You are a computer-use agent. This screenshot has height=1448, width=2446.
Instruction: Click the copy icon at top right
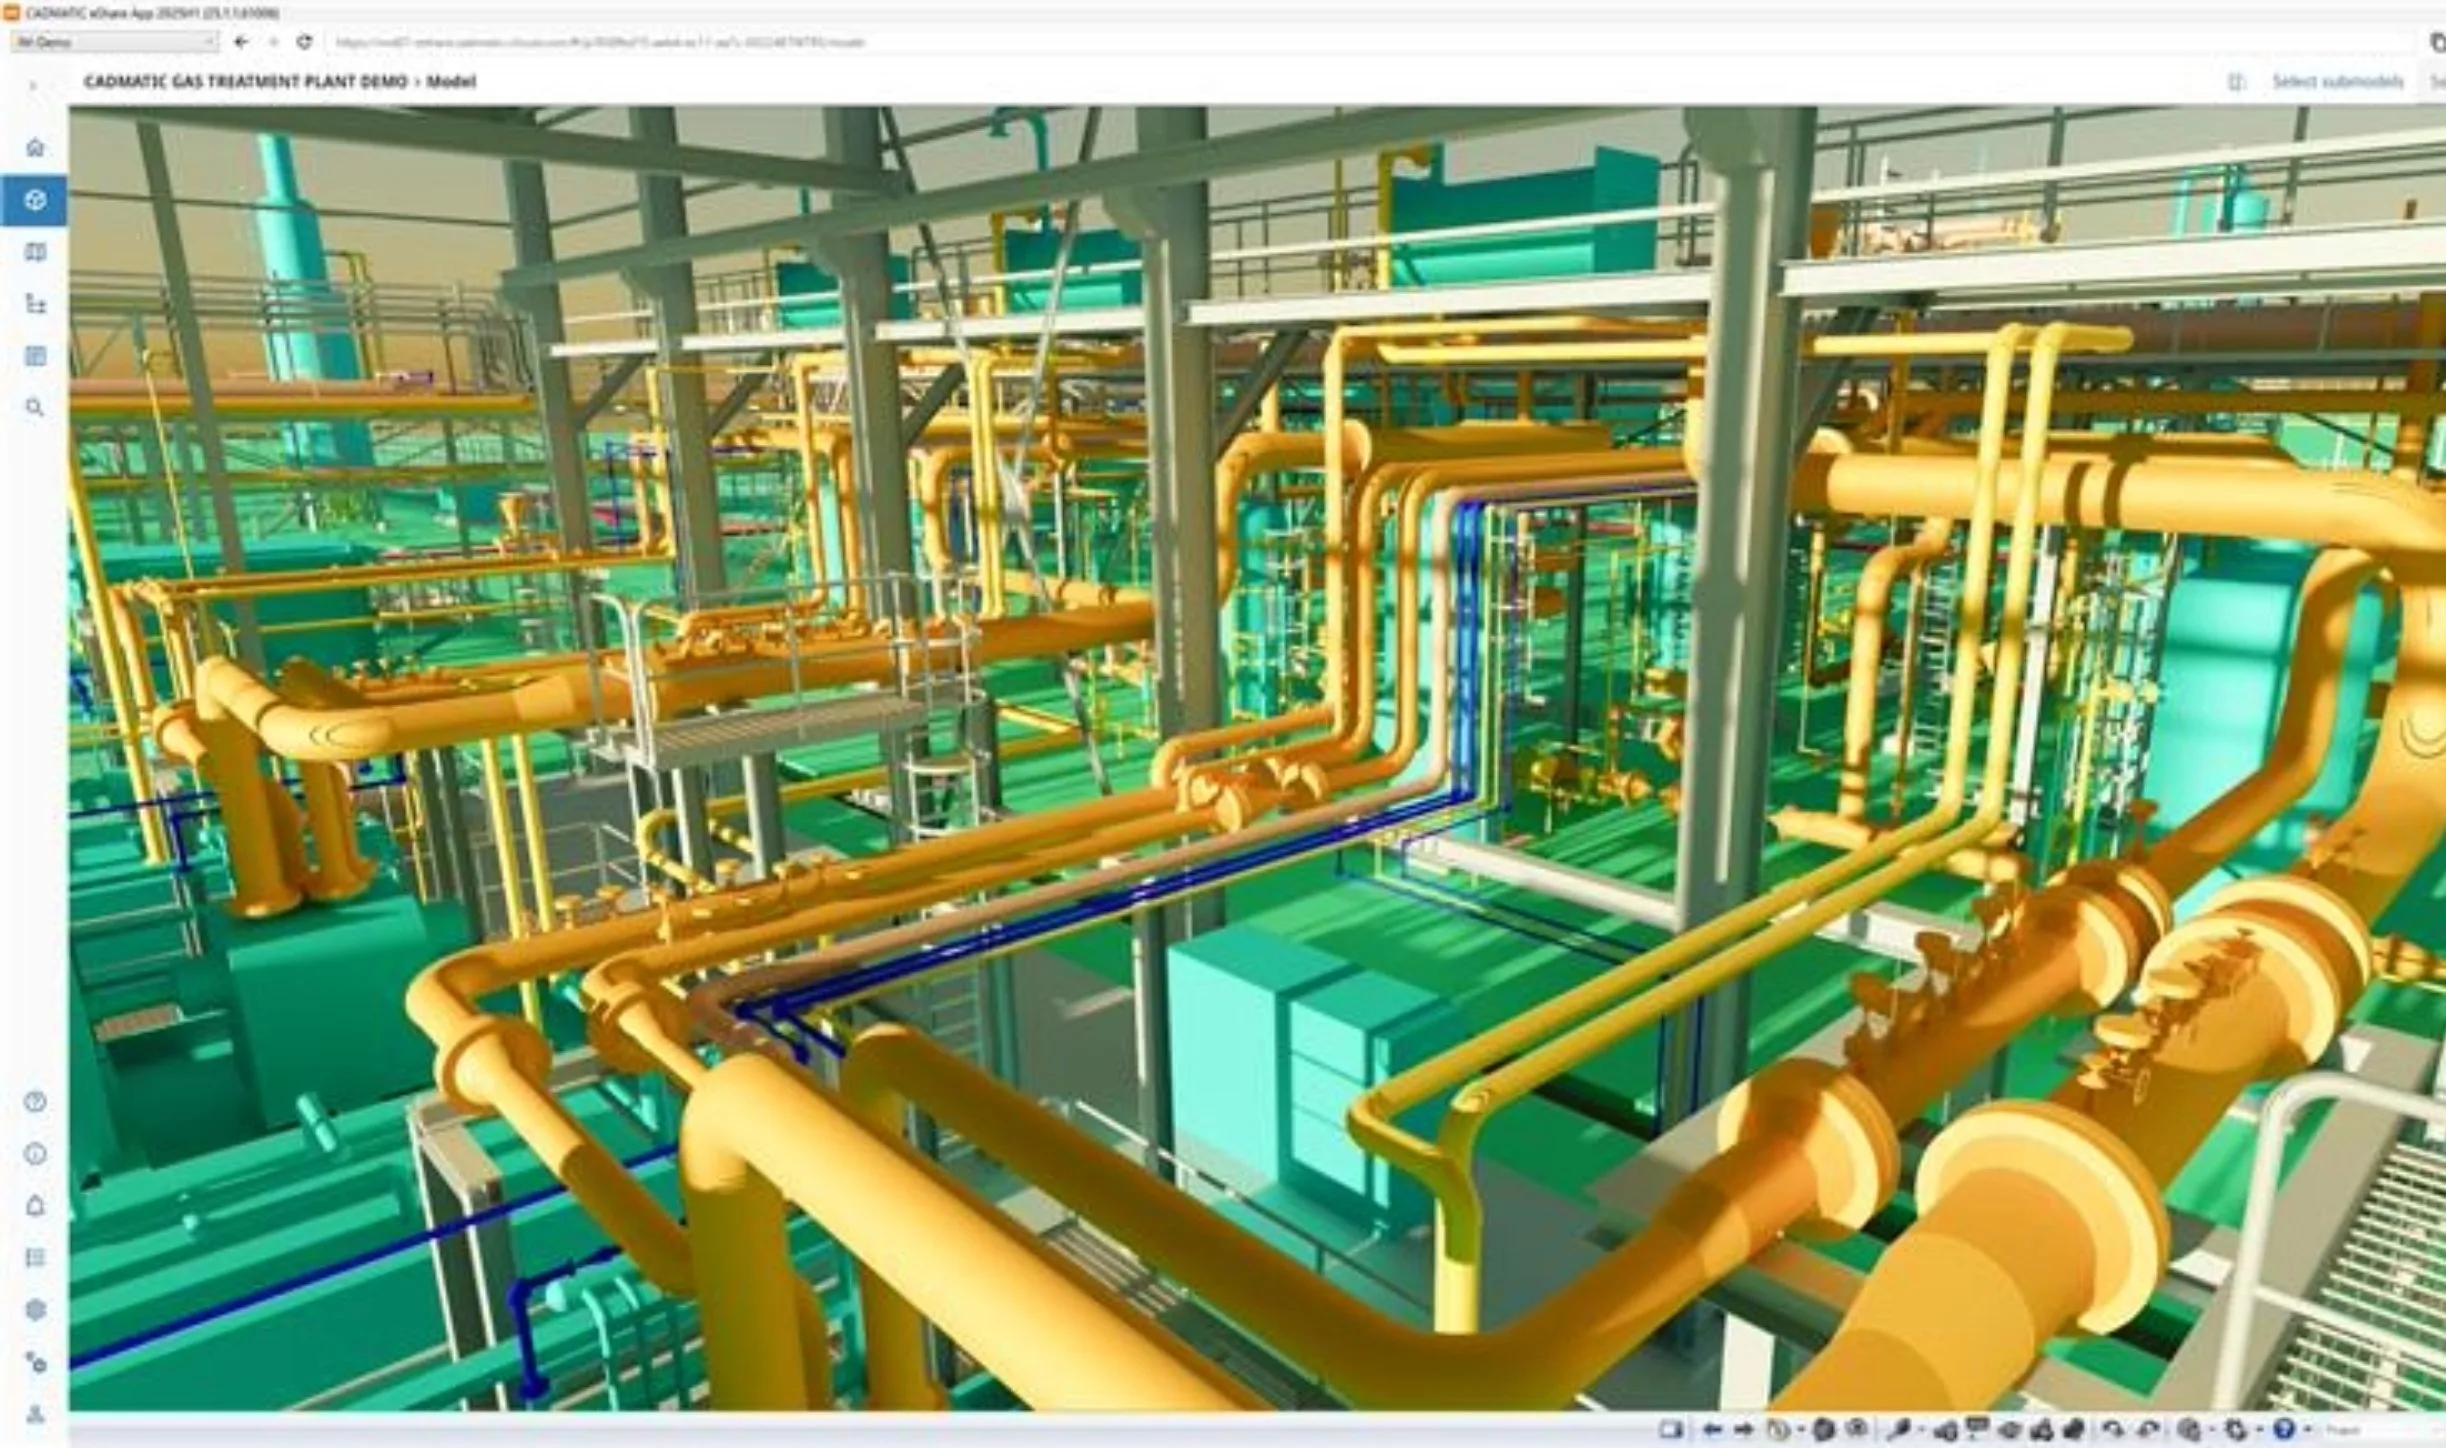2437,42
